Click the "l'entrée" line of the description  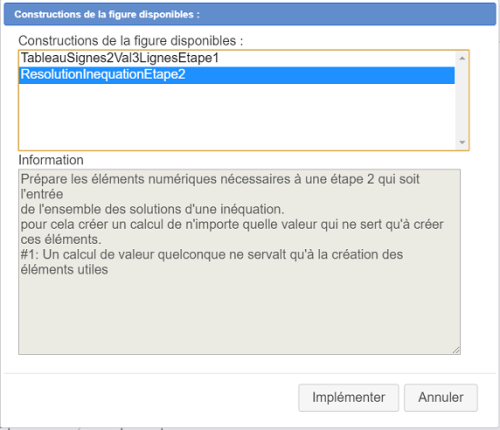(42, 194)
